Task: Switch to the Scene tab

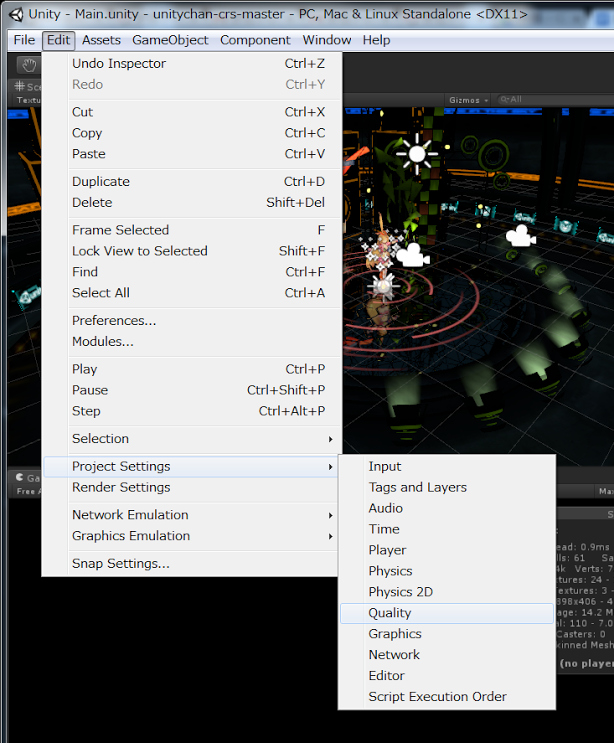Action: tap(27, 87)
